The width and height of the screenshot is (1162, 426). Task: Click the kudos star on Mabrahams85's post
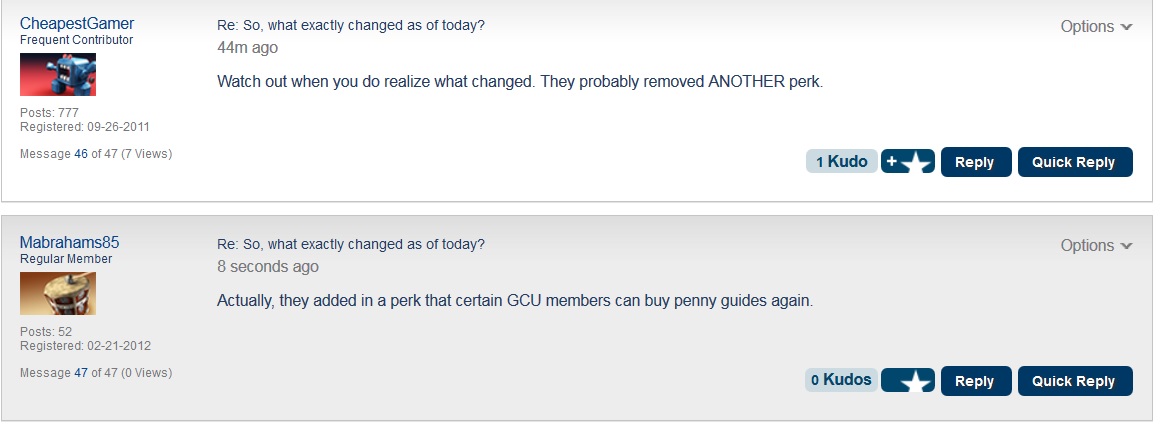908,381
